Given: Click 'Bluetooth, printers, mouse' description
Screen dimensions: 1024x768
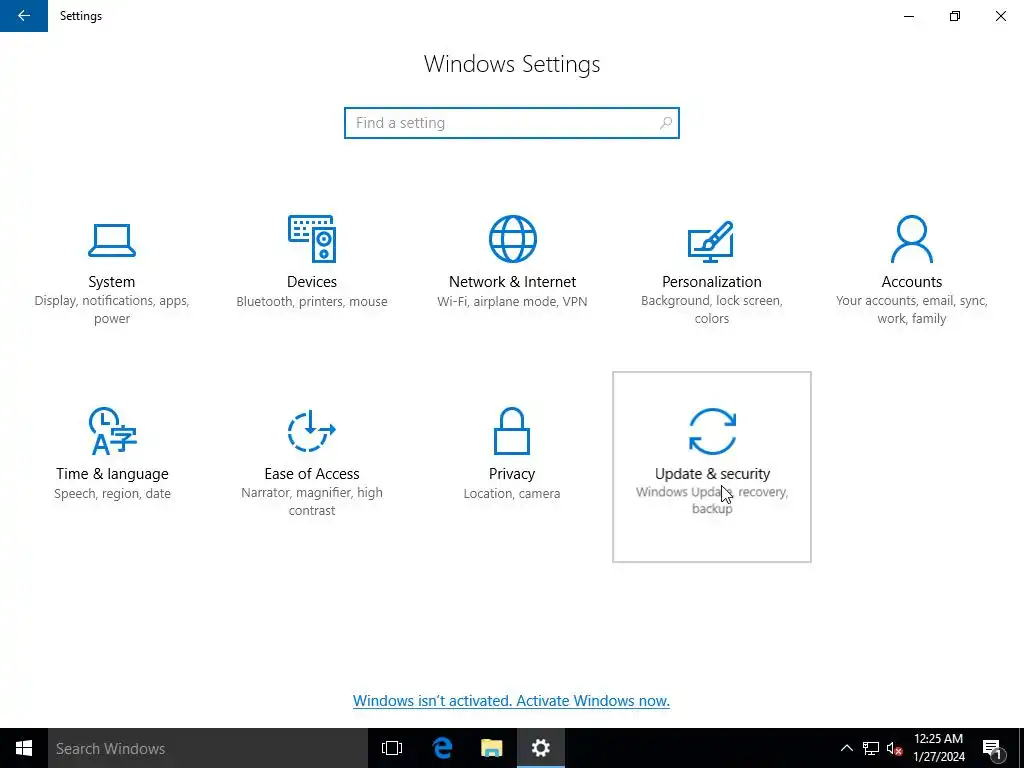Looking at the screenshot, I should point(312,301).
